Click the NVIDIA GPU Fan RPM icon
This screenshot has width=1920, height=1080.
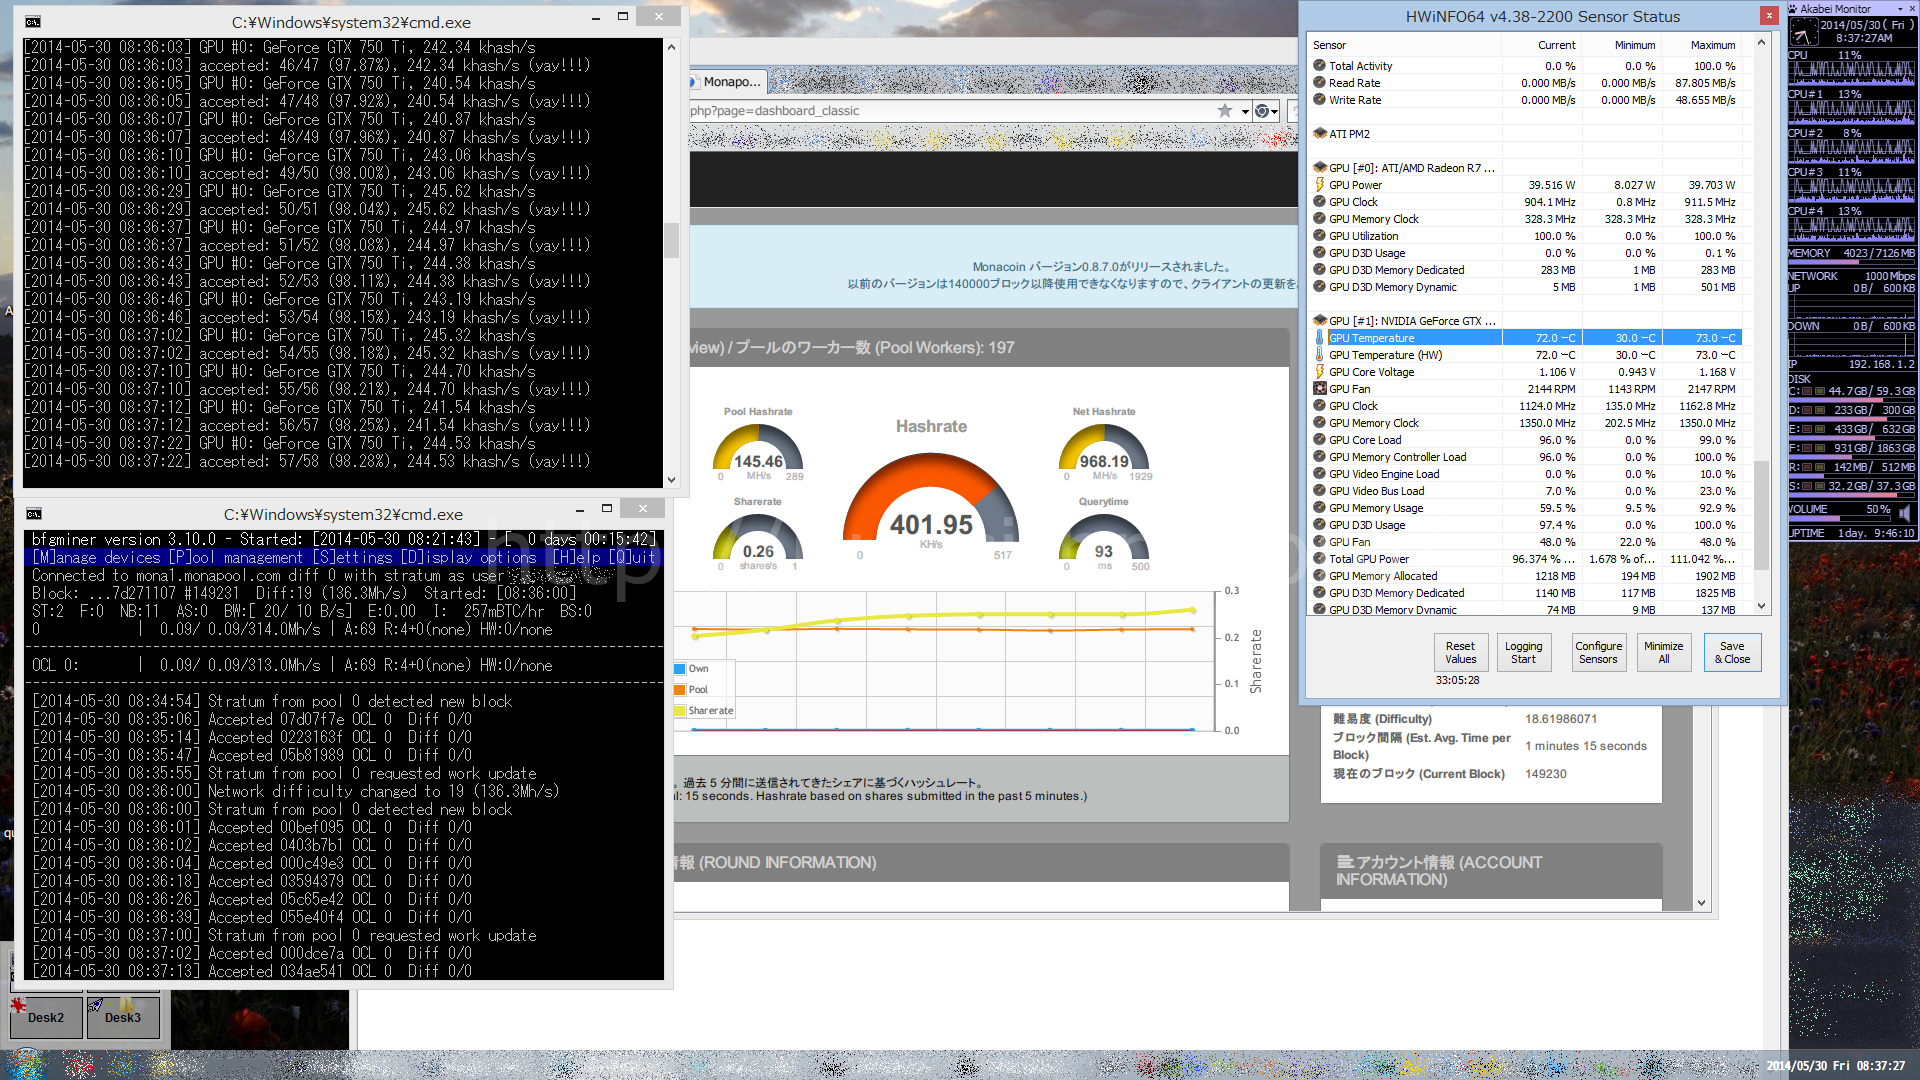click(x=1320, y=389)
